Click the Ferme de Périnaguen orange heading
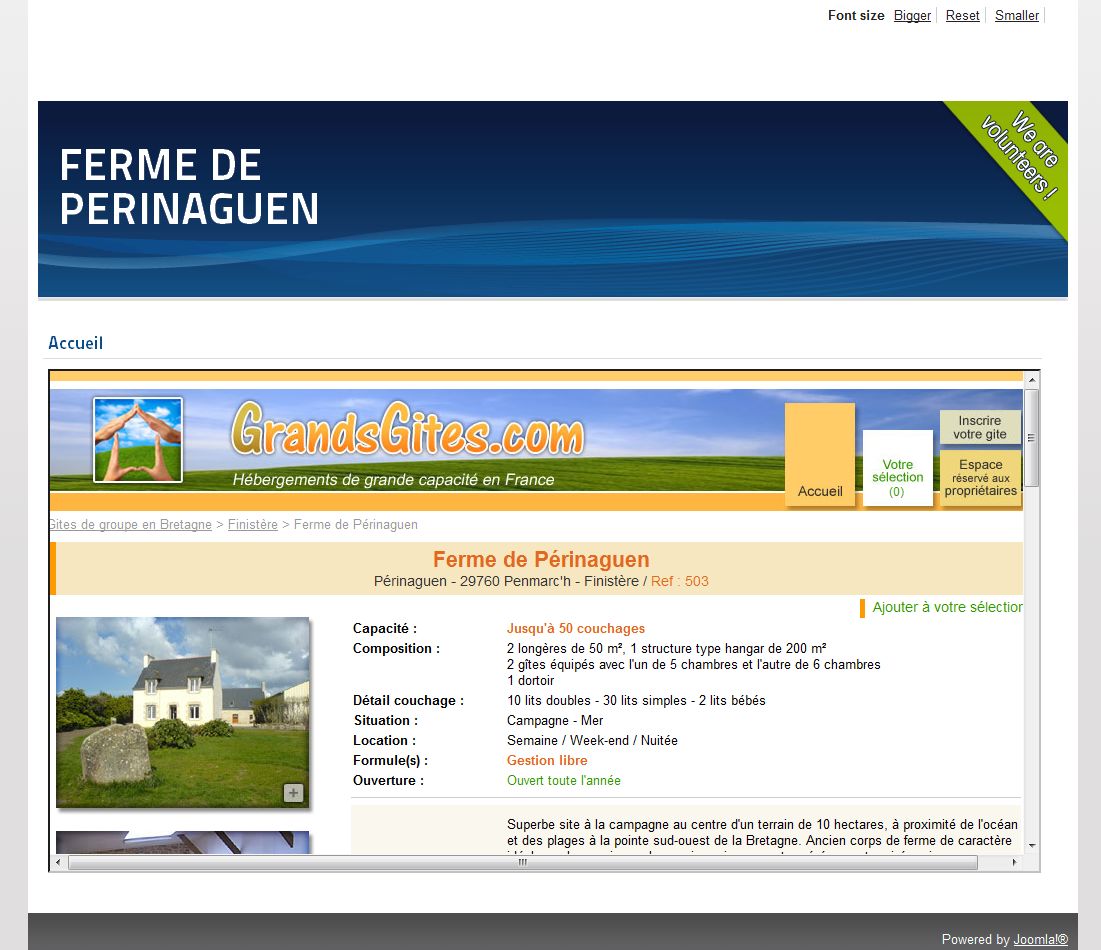Viewport: 1101px width, 950px height. pyautogui.click(x=541, y=560)
